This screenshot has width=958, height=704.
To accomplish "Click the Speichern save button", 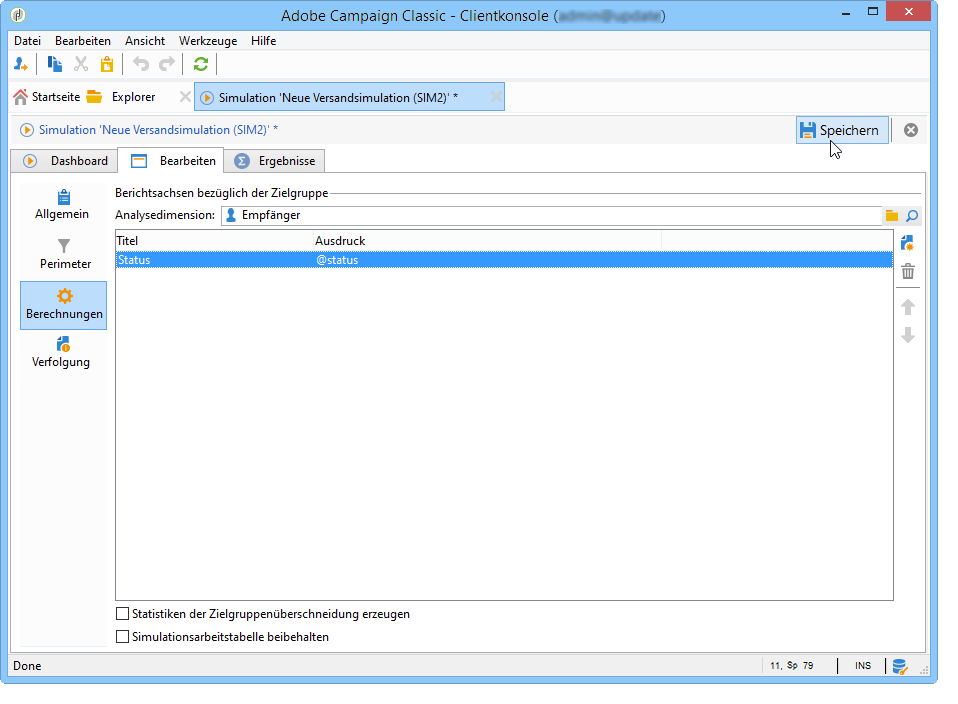I will point(842,130).
